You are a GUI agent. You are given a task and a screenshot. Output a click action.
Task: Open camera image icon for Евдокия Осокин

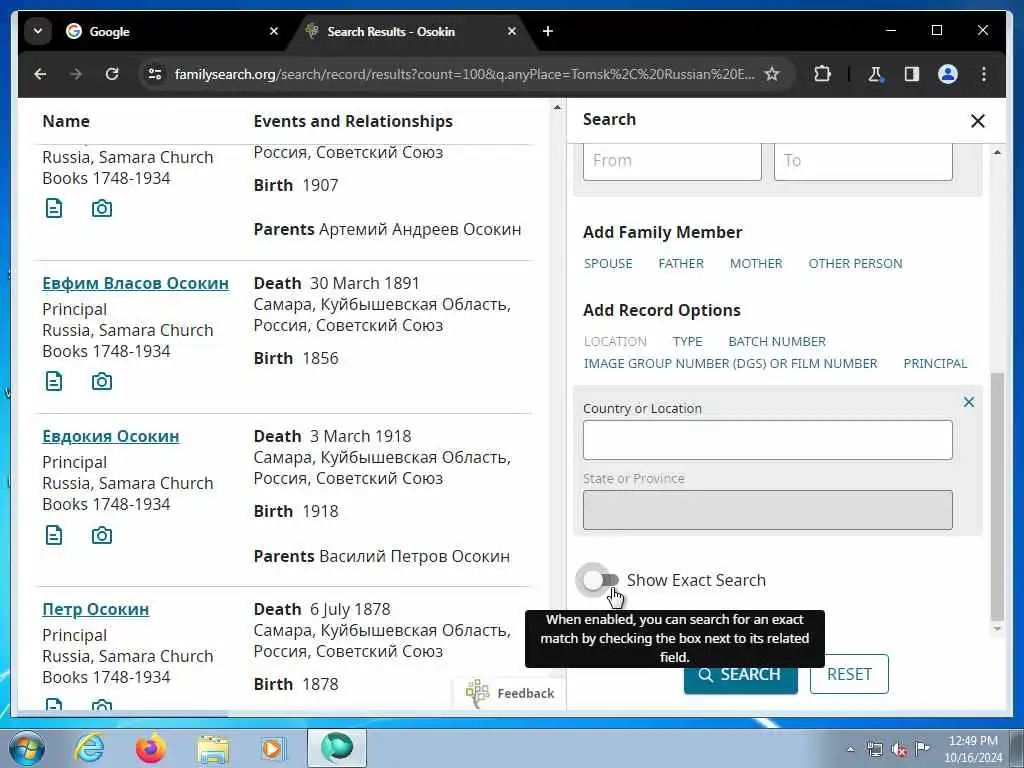(102, 536)
